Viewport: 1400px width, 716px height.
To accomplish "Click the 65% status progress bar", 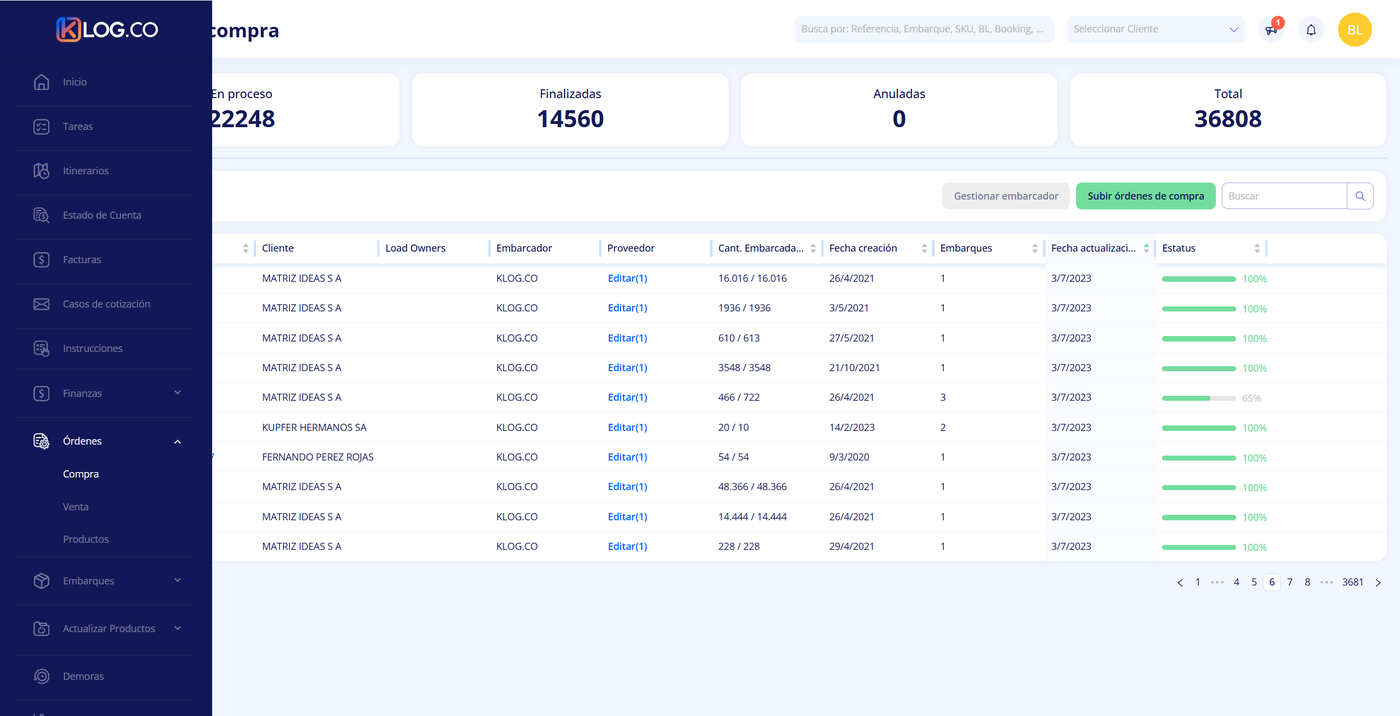I will (x=1199, y=398).
